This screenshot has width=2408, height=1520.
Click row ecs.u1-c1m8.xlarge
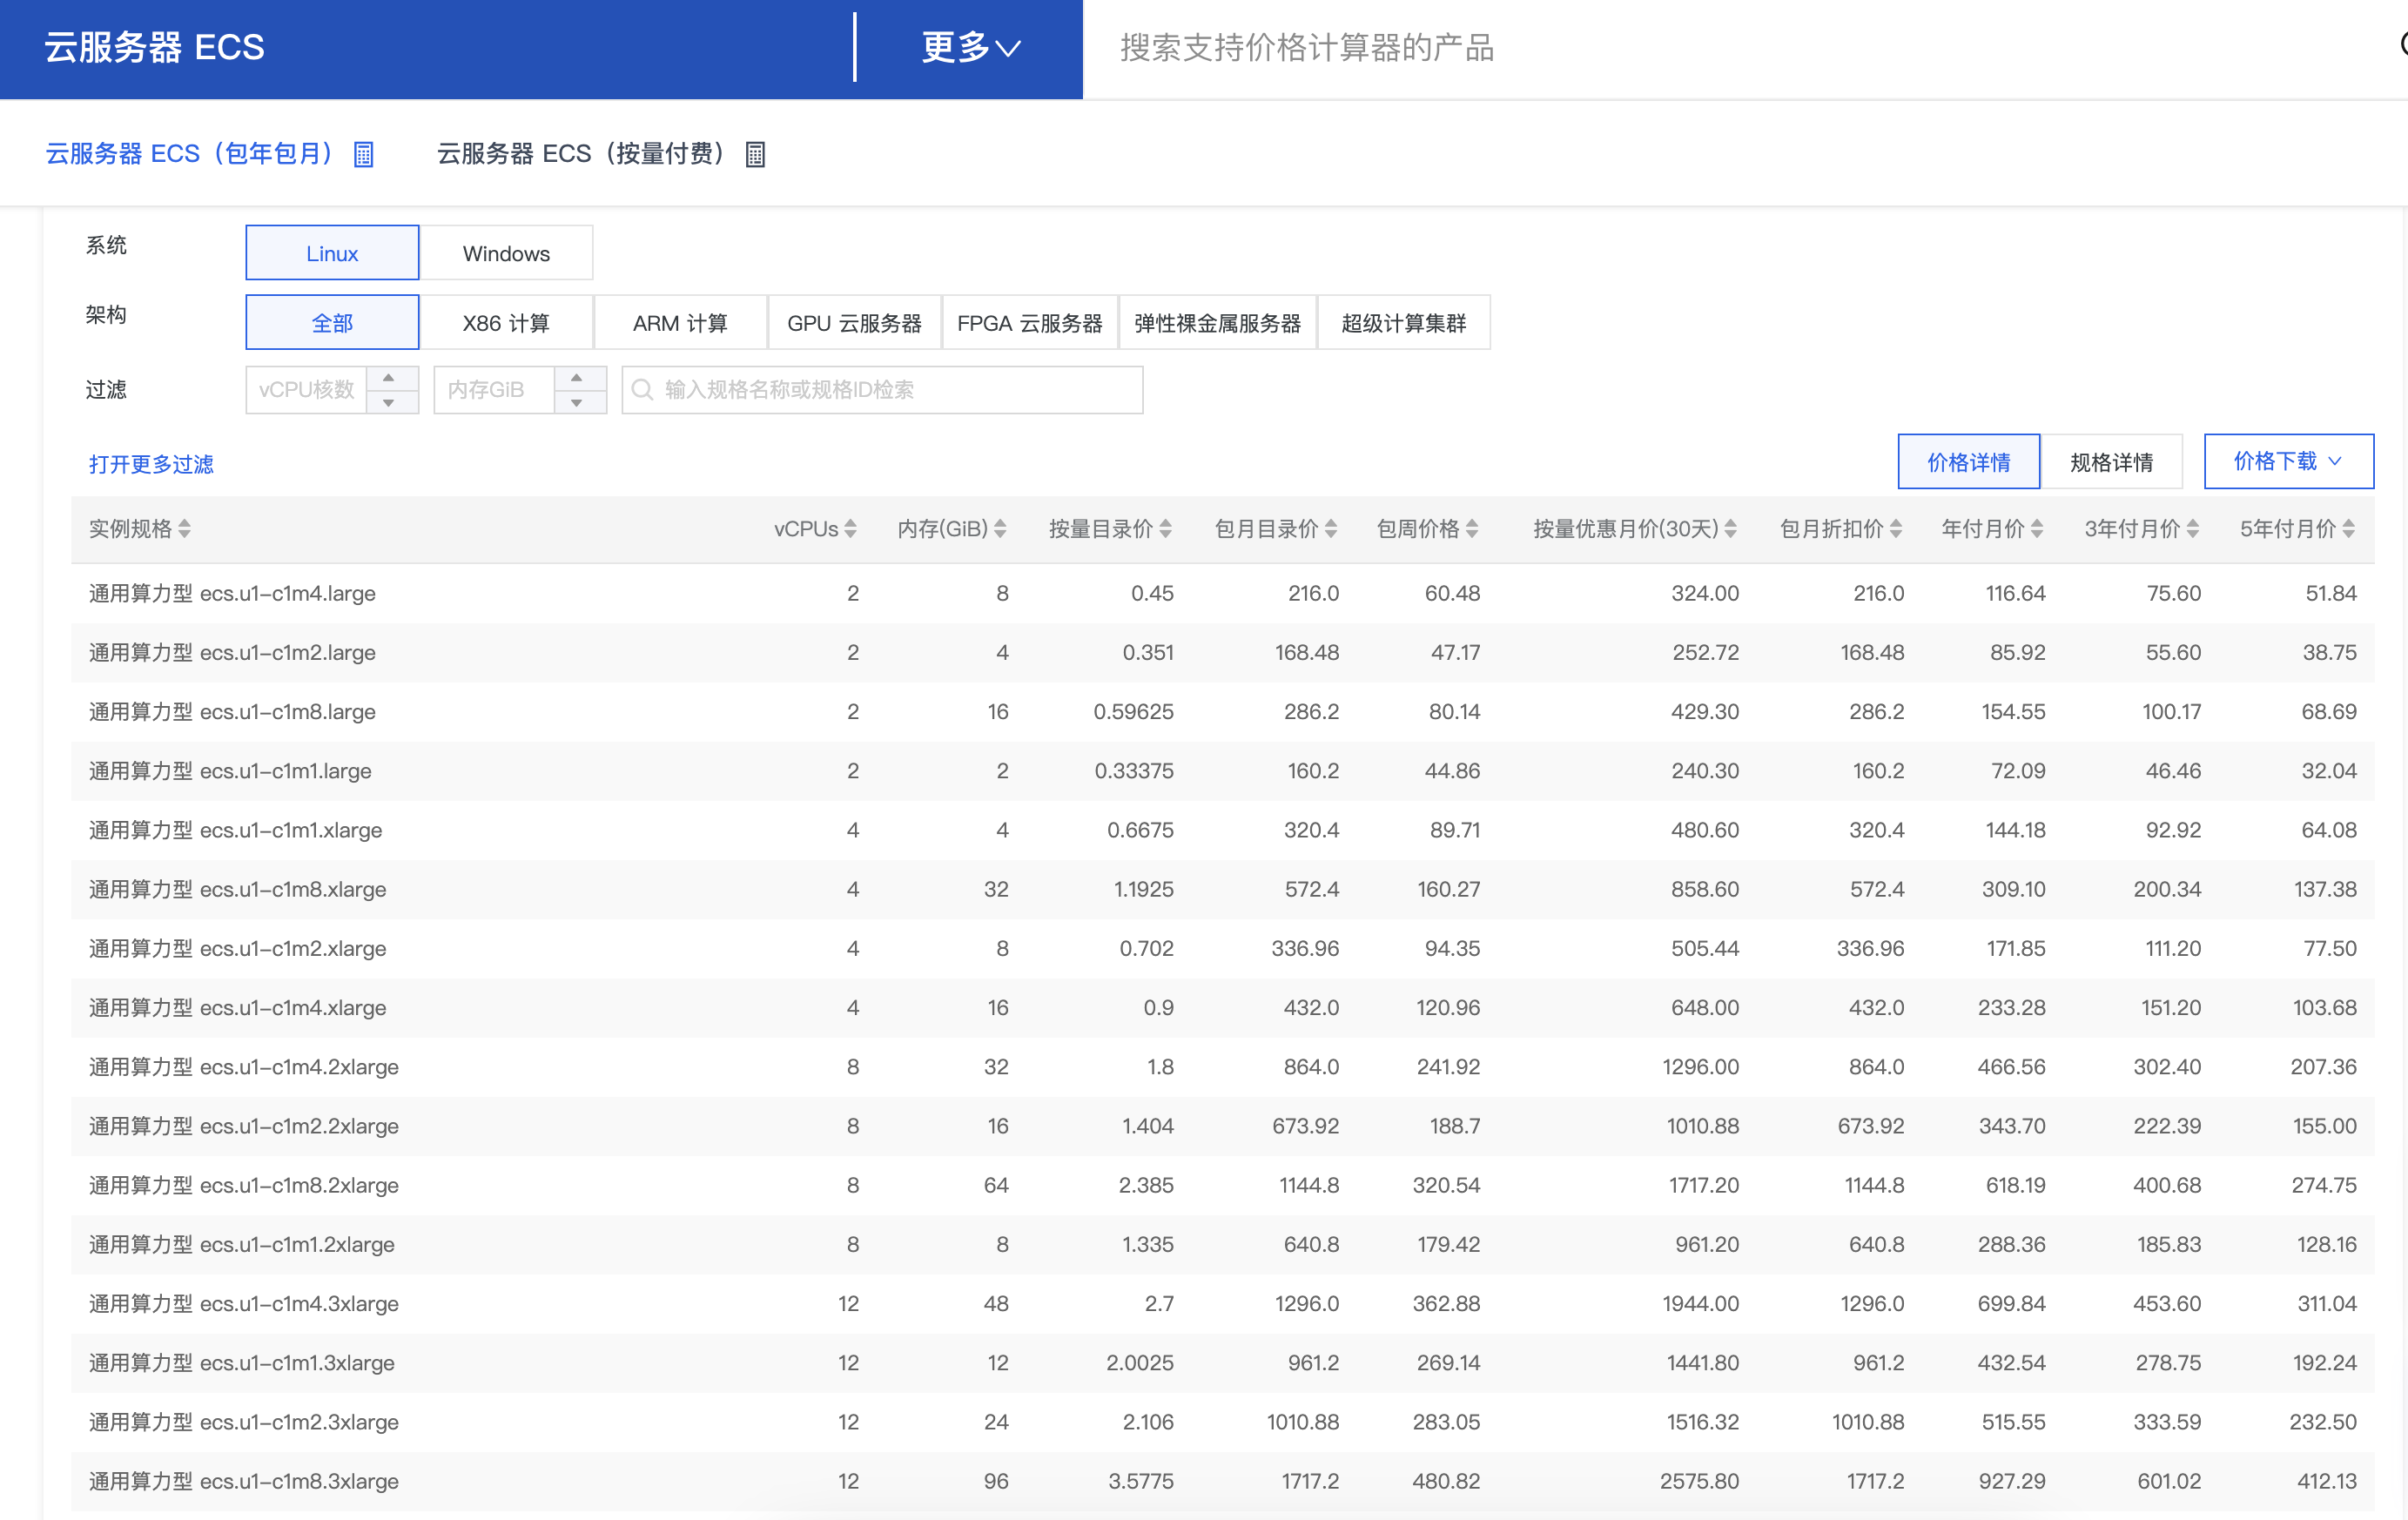(1222, 889)
